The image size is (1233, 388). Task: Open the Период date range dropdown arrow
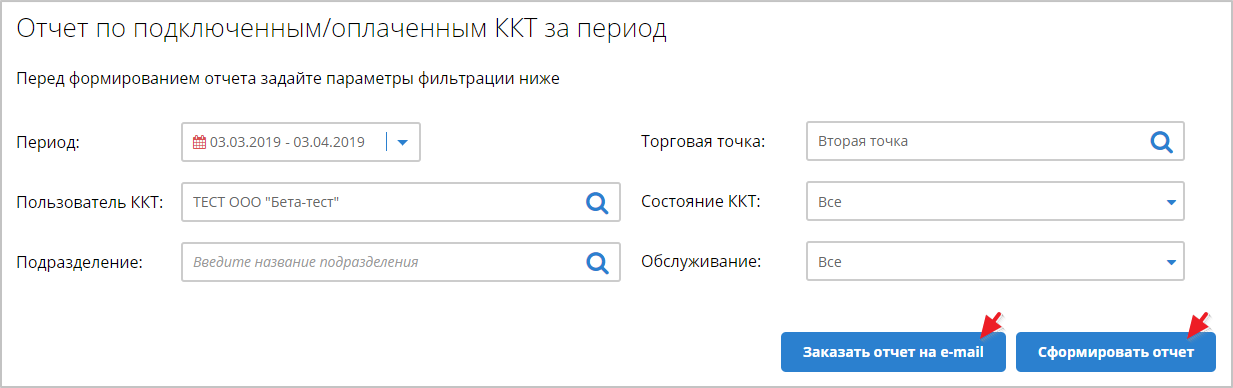pyautogui.click(x=403, y=142)
